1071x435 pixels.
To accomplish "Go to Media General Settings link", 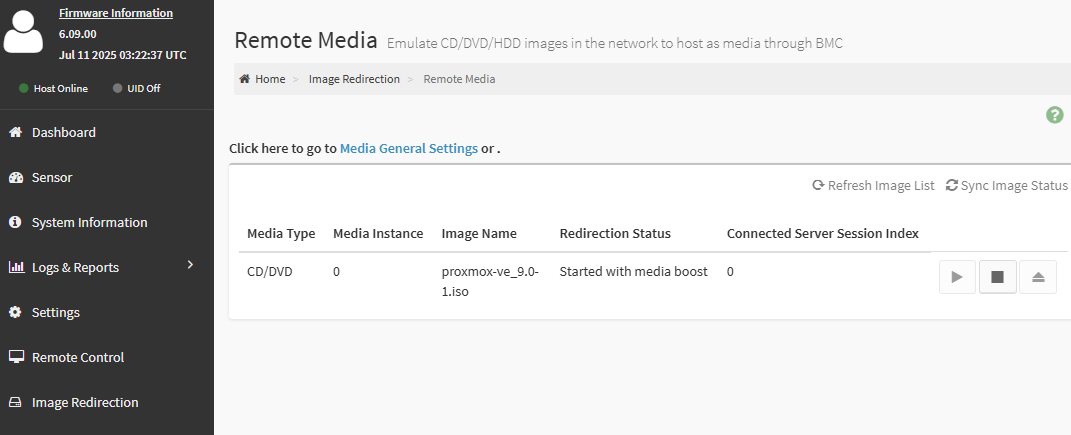I will tap(408, 148).
